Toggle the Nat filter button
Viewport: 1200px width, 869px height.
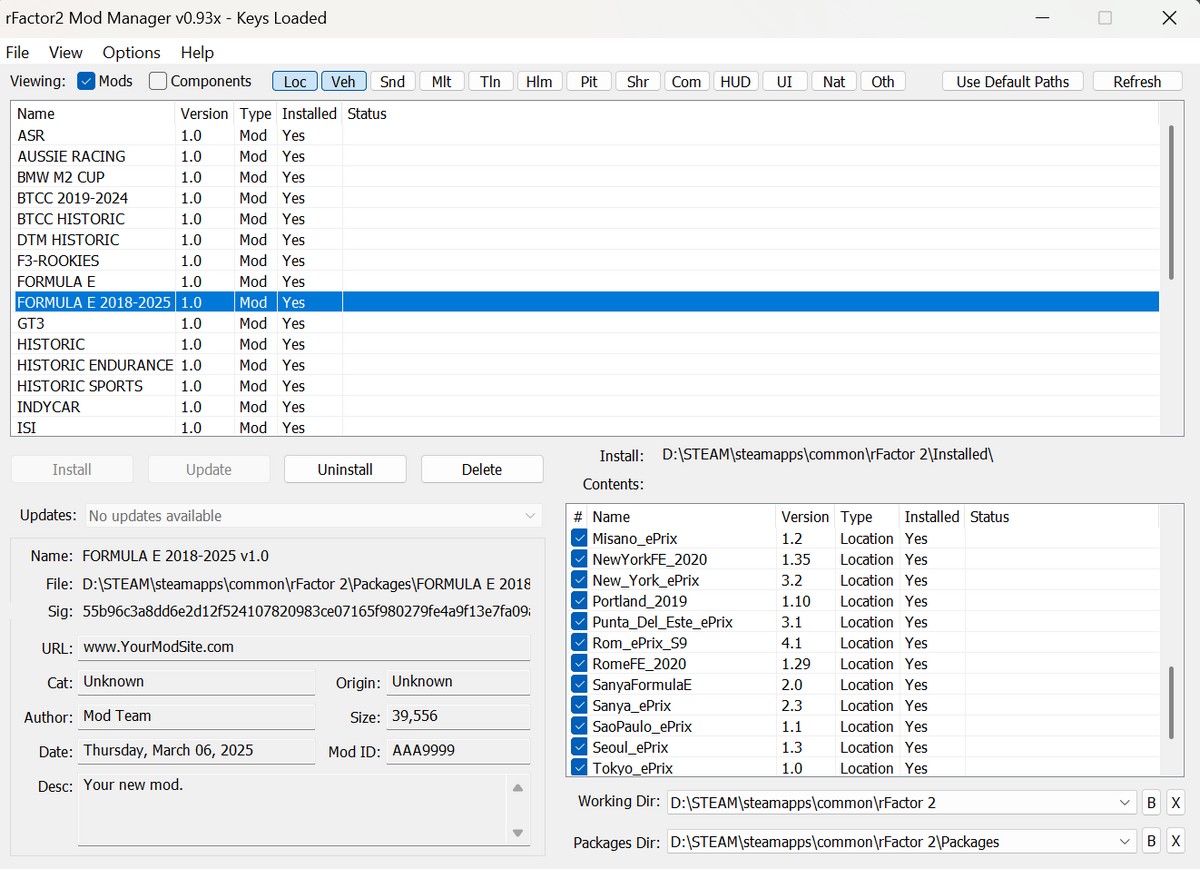834,82
